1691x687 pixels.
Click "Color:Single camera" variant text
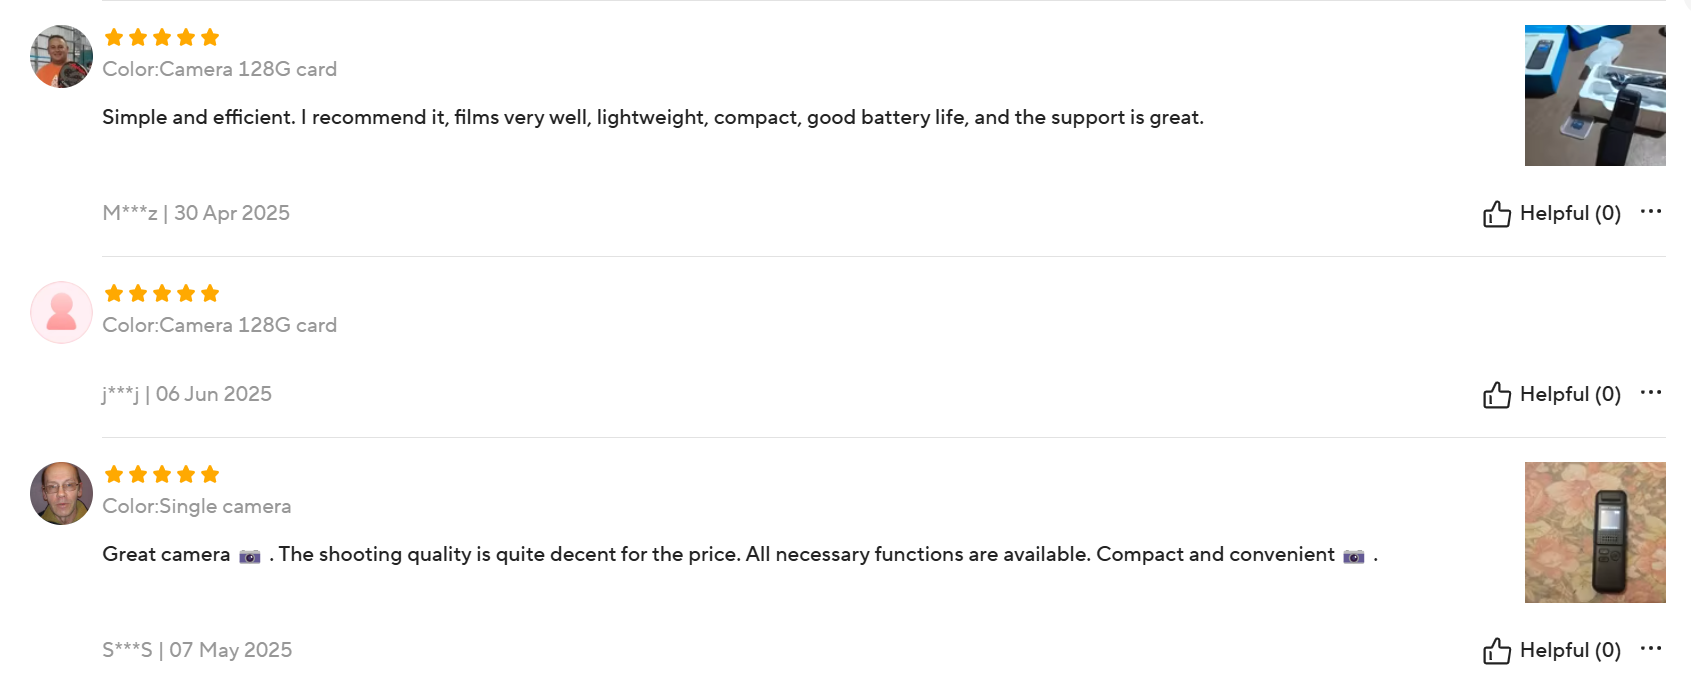click(197, 506)
